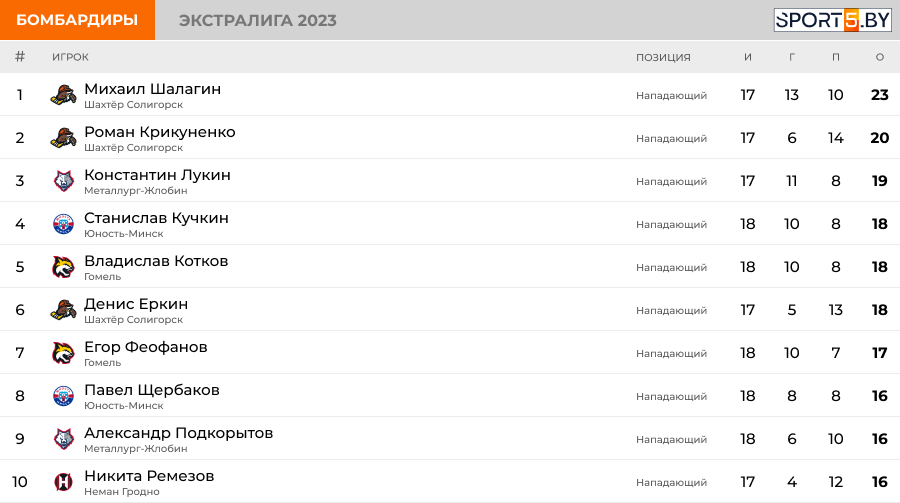900x503 pixels.
Task: Click Metallurg wolf logo beside Константин Лукин
Action: point(64,182)
